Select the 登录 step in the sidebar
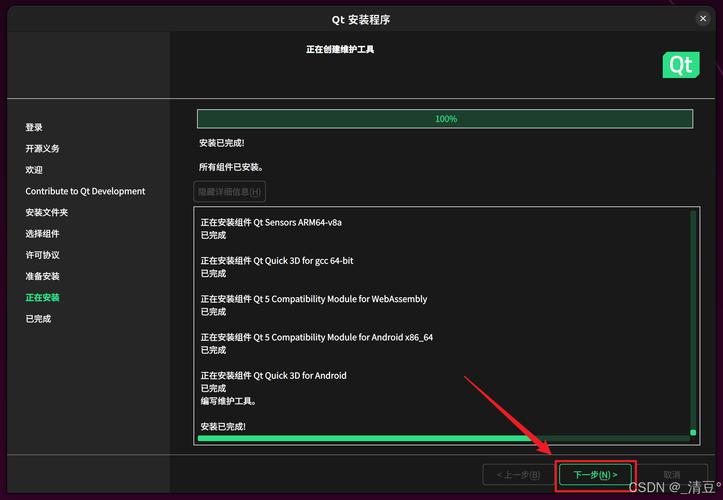The image size is (723, 500). [x=34, y=127]
